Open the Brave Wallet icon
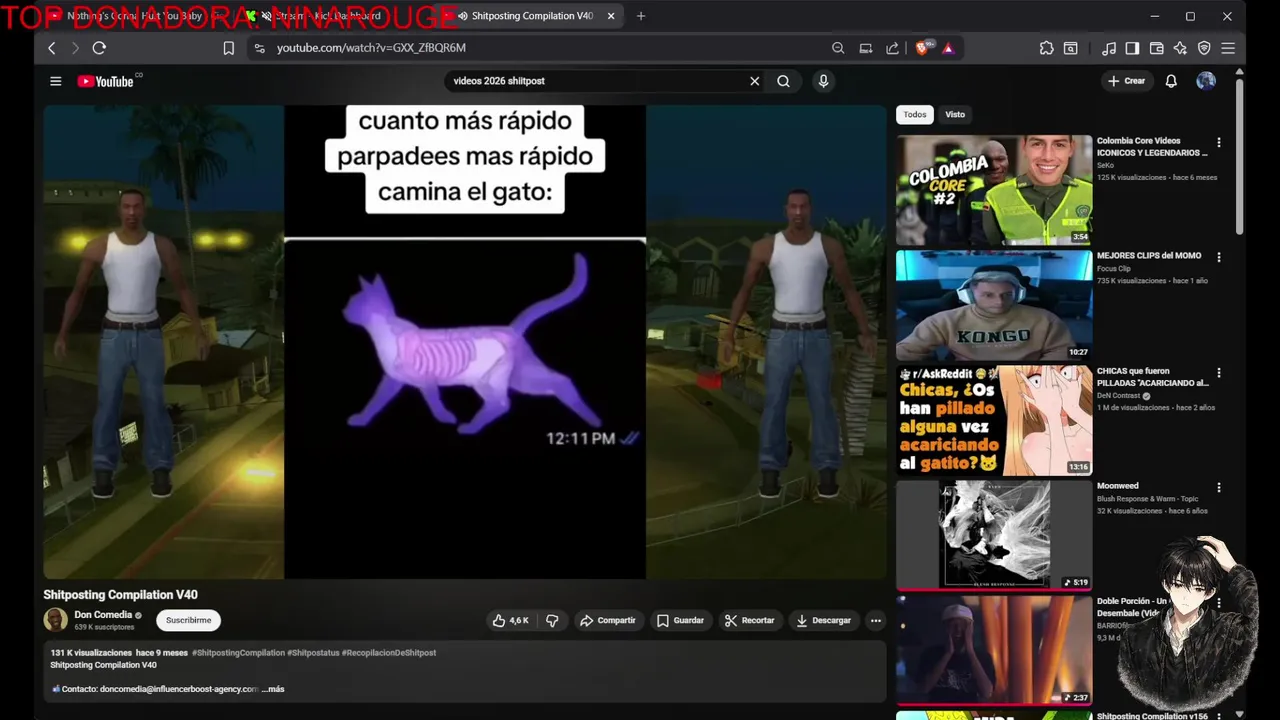The width and height of the screenshot is (1280, 720). coord(1156,48)
